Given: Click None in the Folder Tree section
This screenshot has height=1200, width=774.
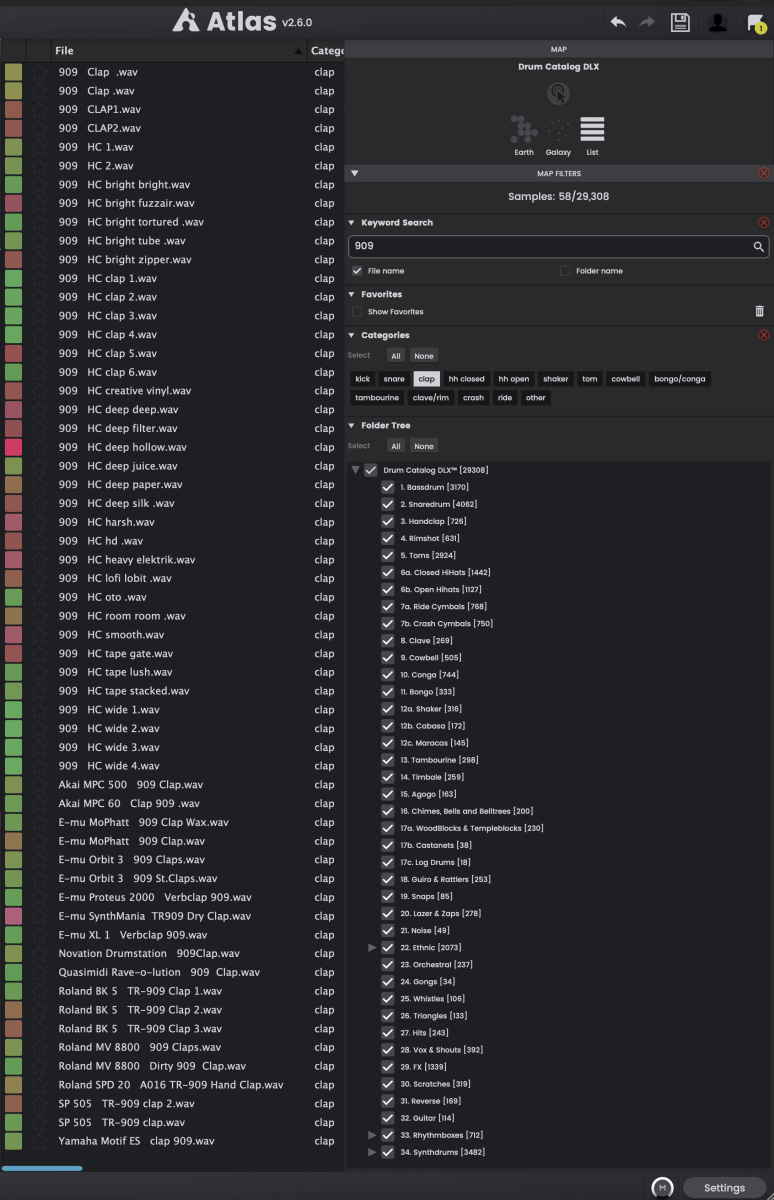Looking at the screenshot, I should (x=424, y=446).
